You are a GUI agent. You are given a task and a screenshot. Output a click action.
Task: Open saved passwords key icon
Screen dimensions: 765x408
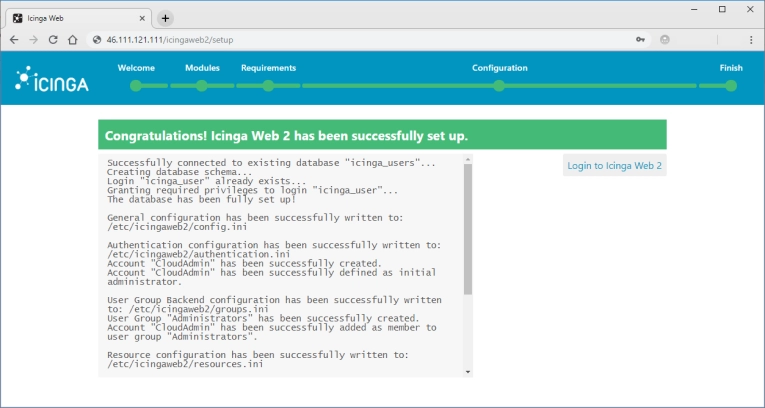pyautogui.click(x=641, y=40)
